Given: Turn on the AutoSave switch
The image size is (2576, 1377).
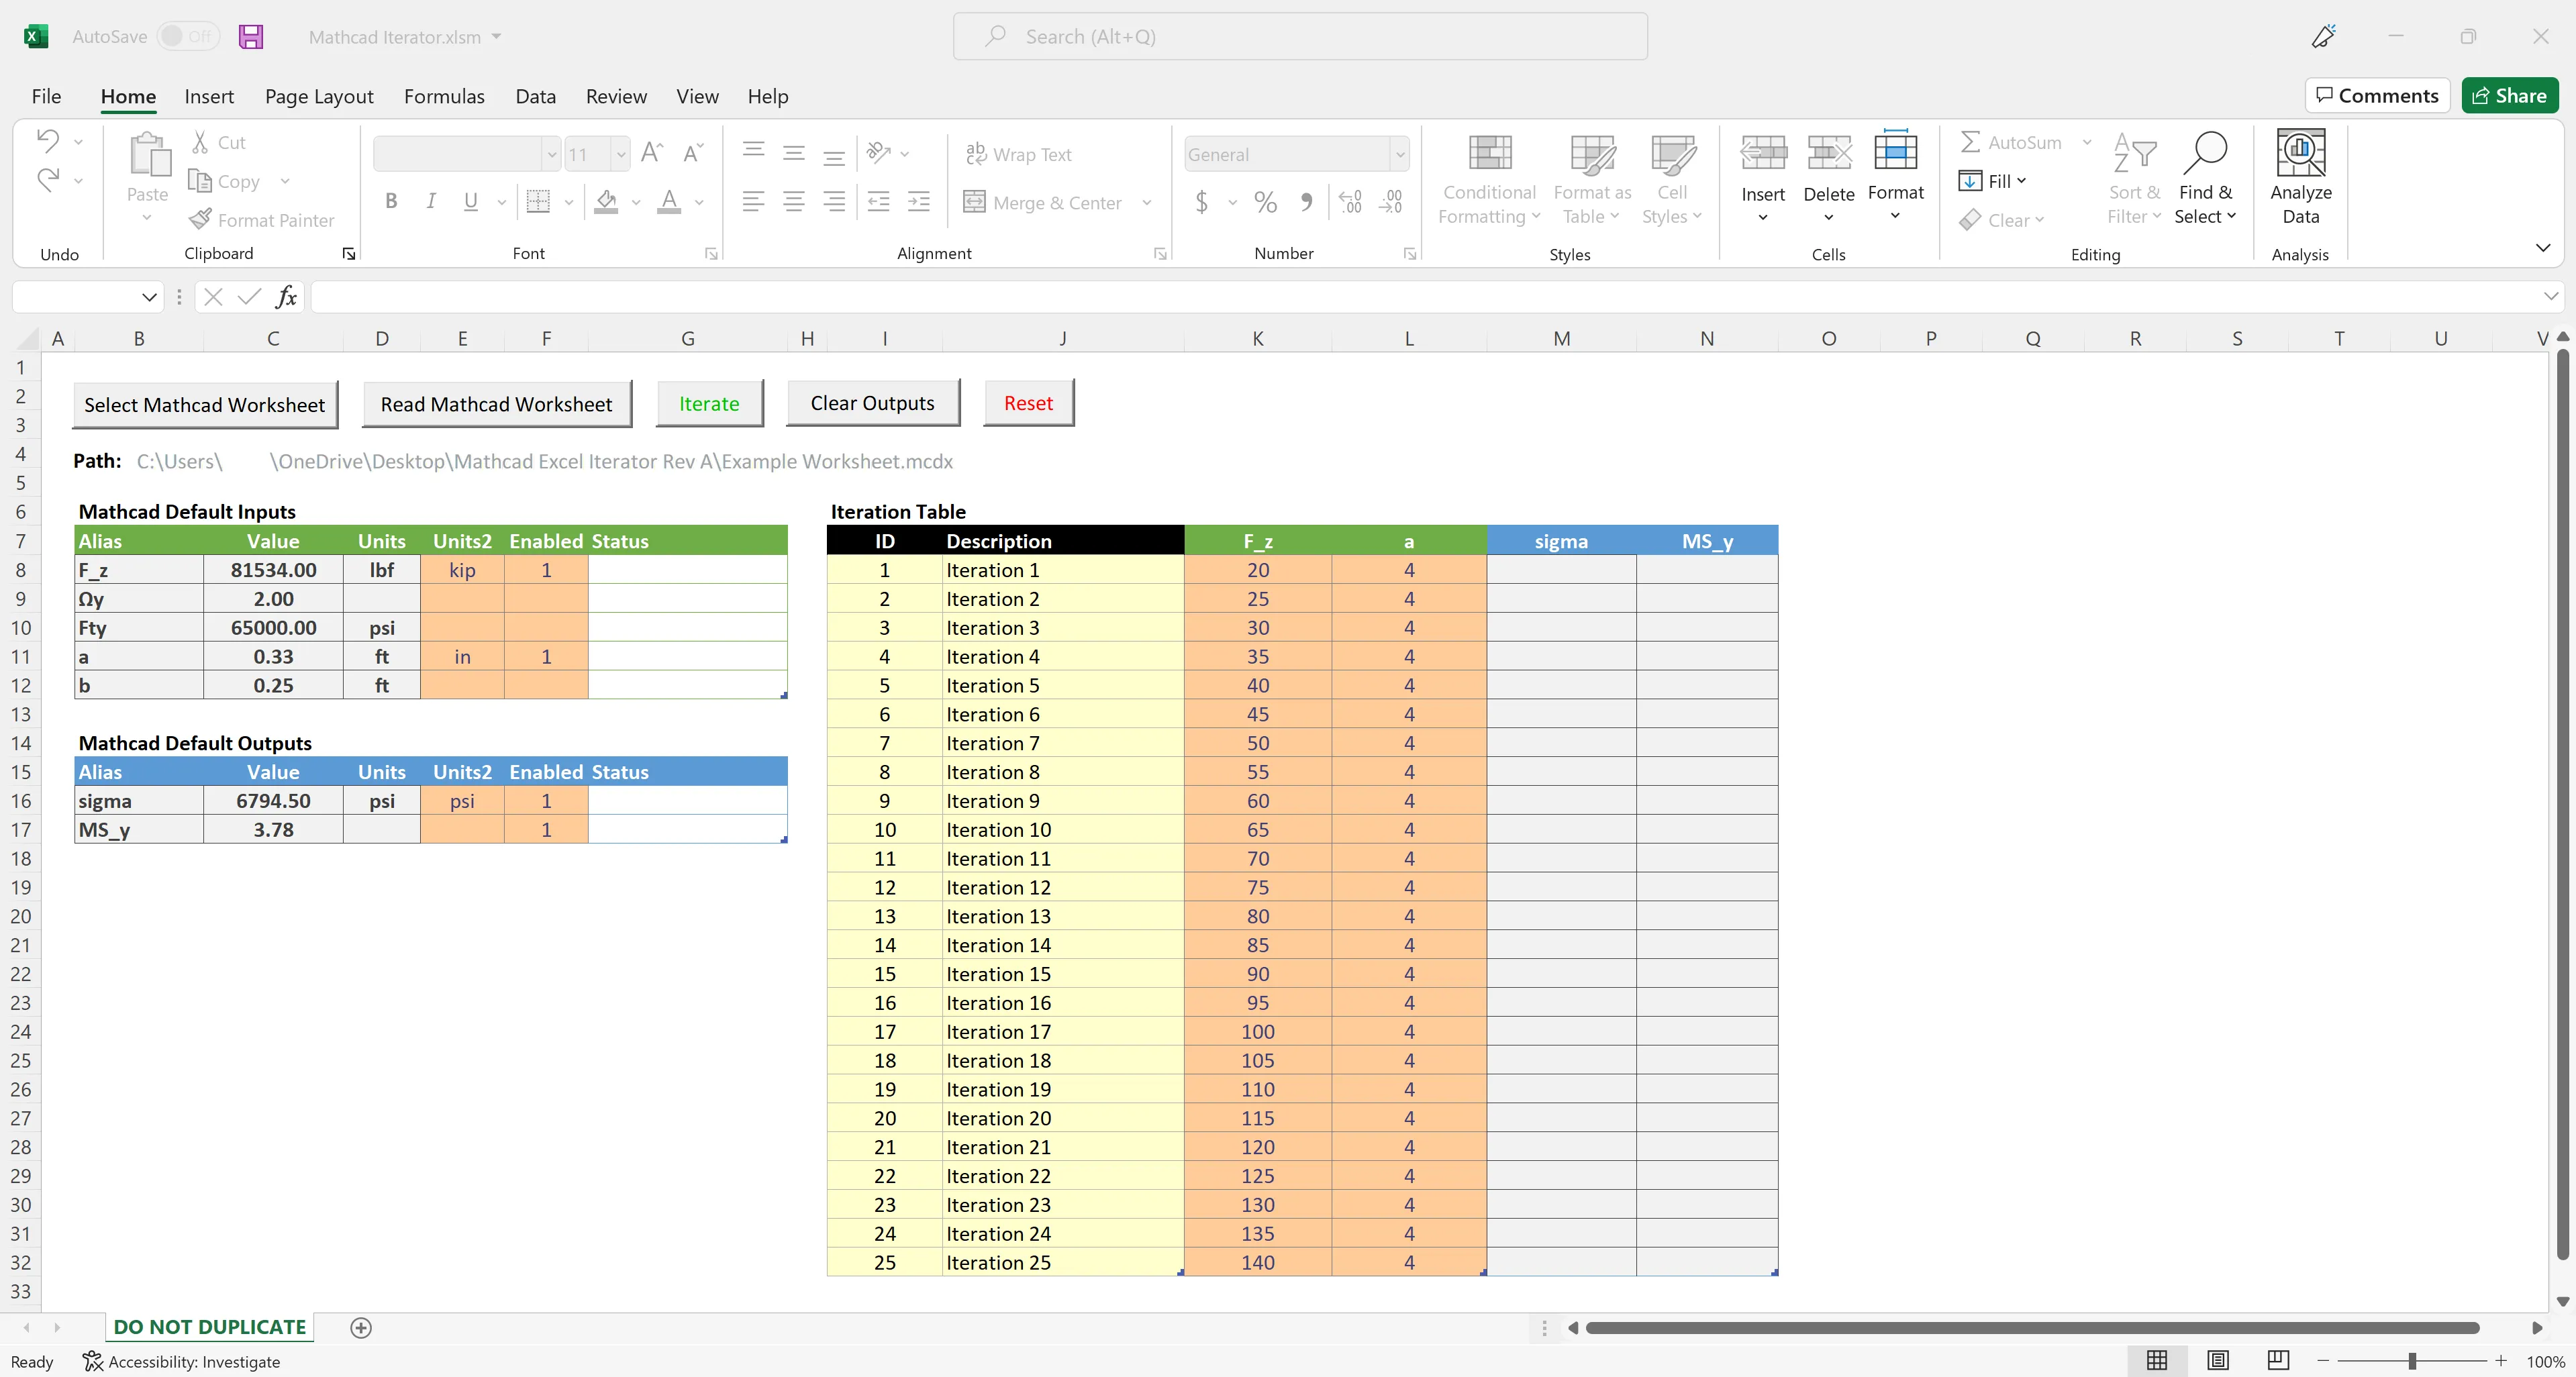Looking at the screenshot, I should coord(188,36).
